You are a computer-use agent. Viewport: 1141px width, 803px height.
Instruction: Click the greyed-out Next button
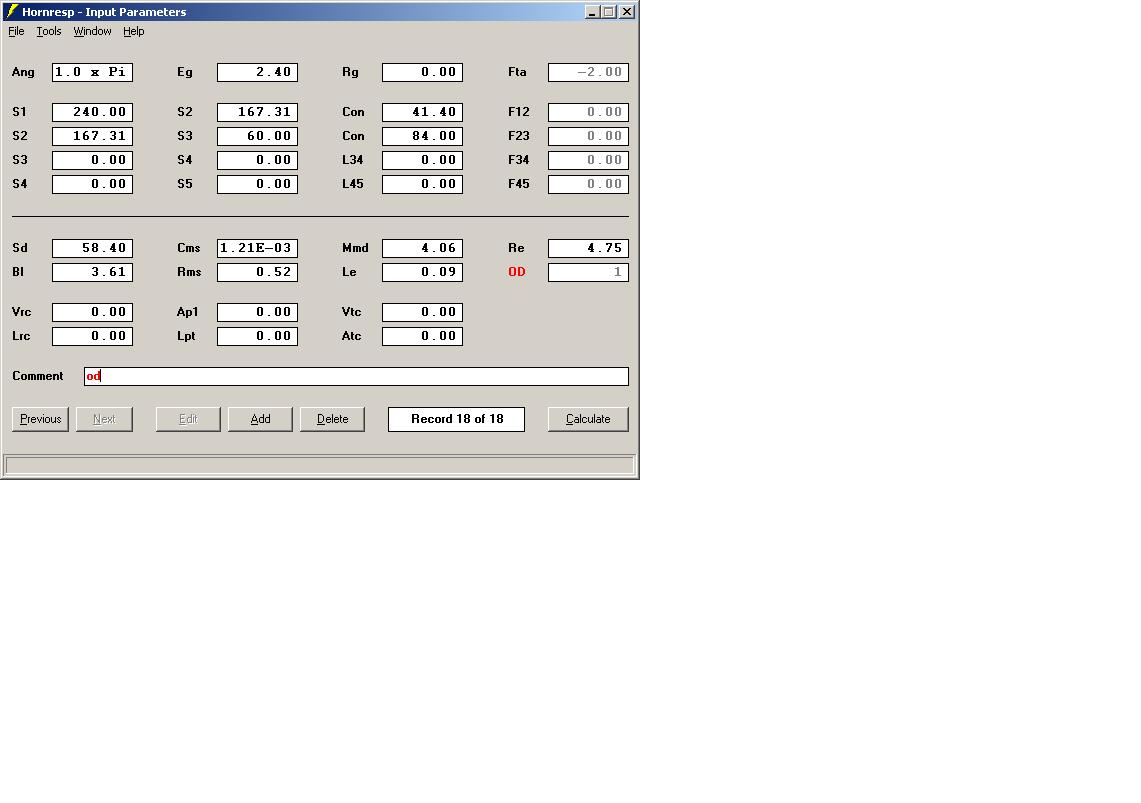[104, 419]
